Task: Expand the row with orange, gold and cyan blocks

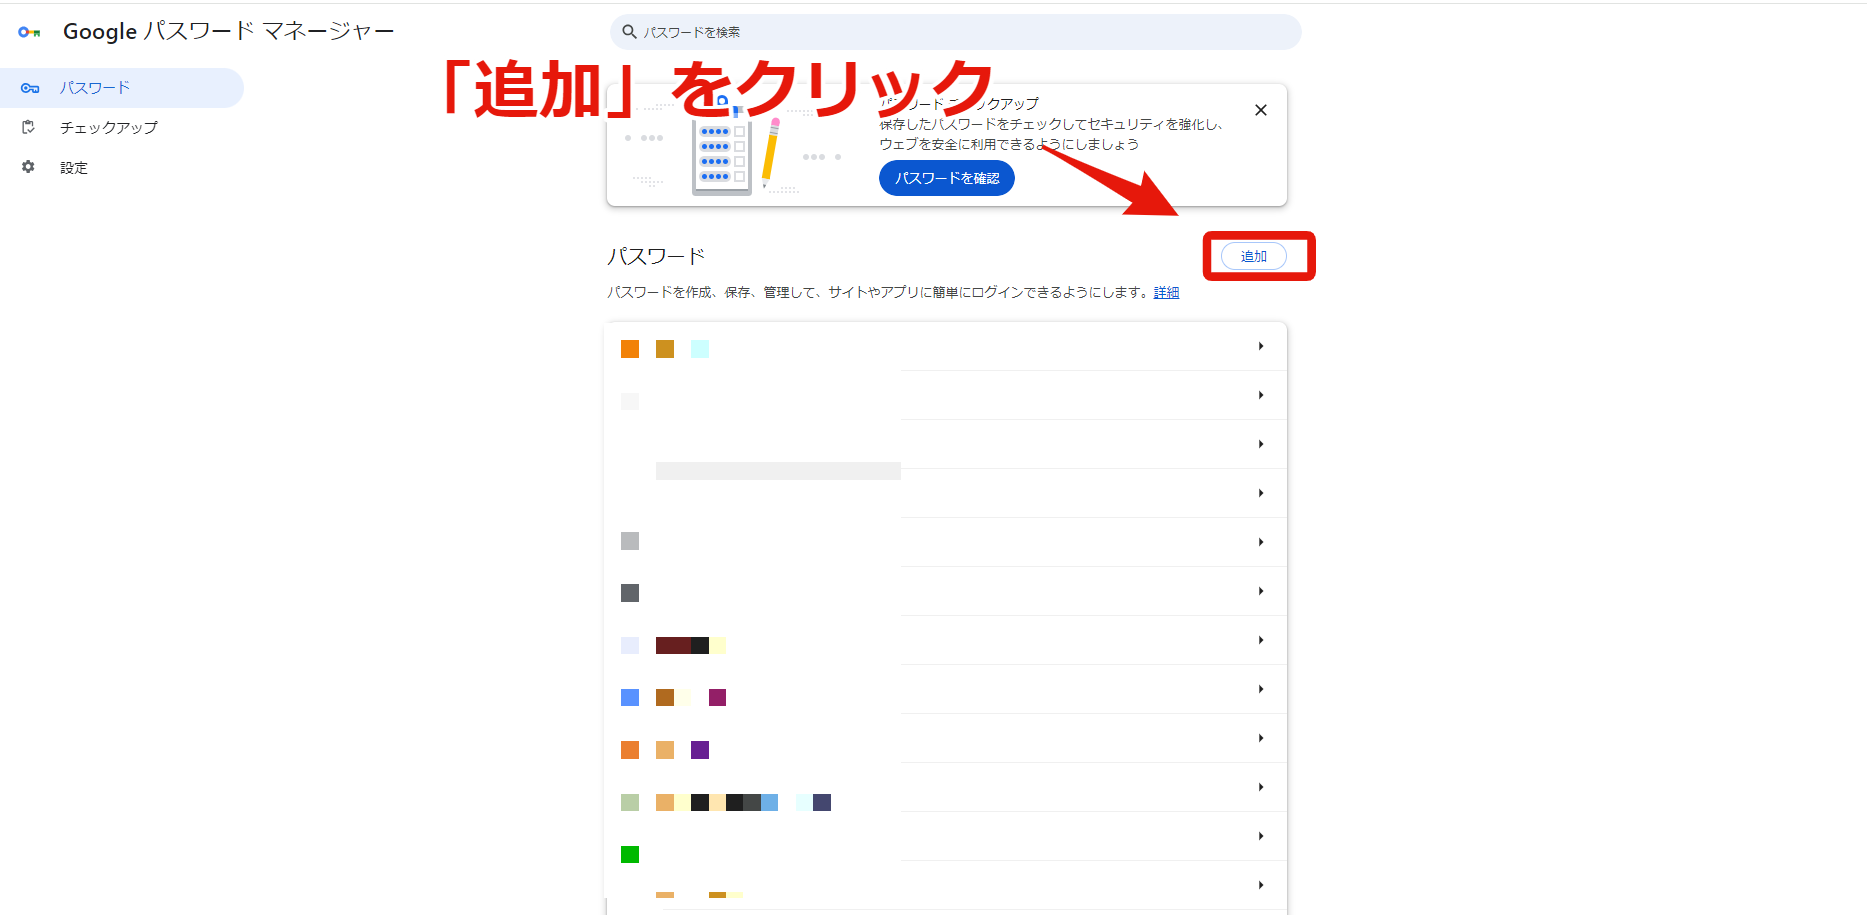Action: click(946, 346)
